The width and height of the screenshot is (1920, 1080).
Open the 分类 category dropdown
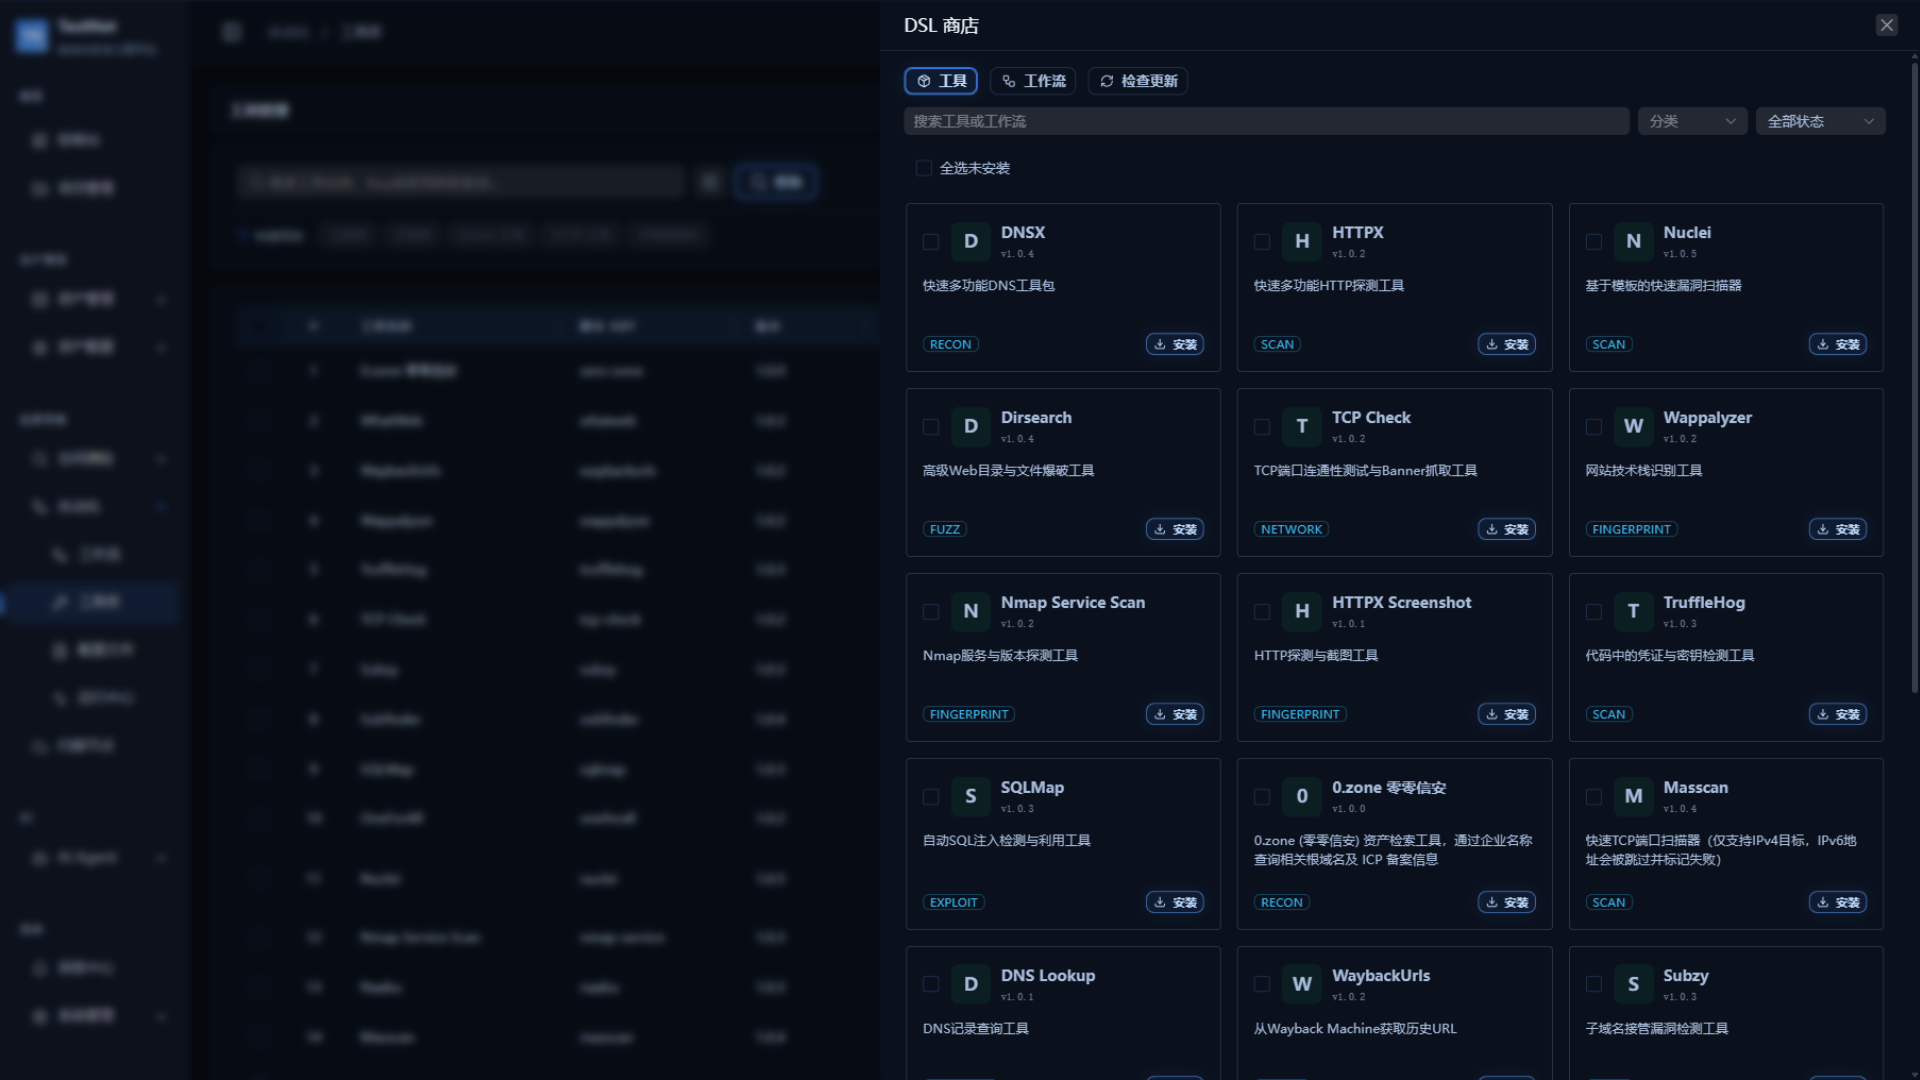pyautogui.click(x=1692, y=121)
